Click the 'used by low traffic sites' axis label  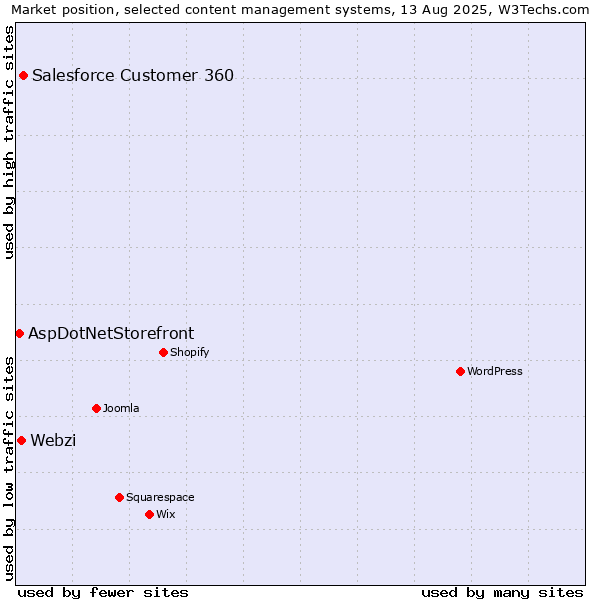pos(8,469)
